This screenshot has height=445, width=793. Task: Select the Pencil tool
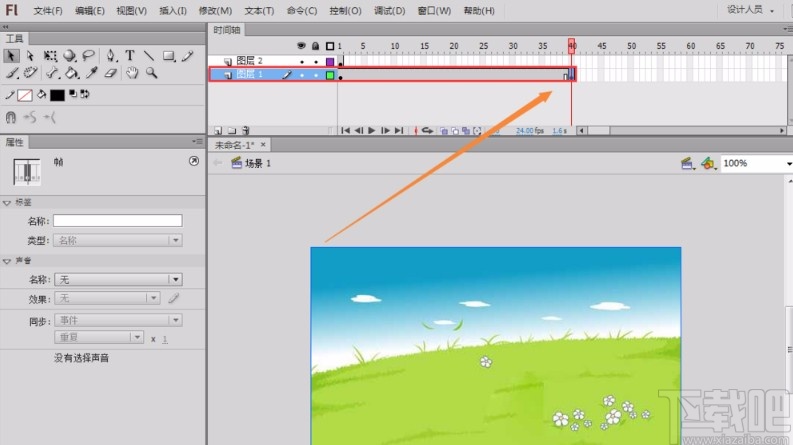(188, 56)
